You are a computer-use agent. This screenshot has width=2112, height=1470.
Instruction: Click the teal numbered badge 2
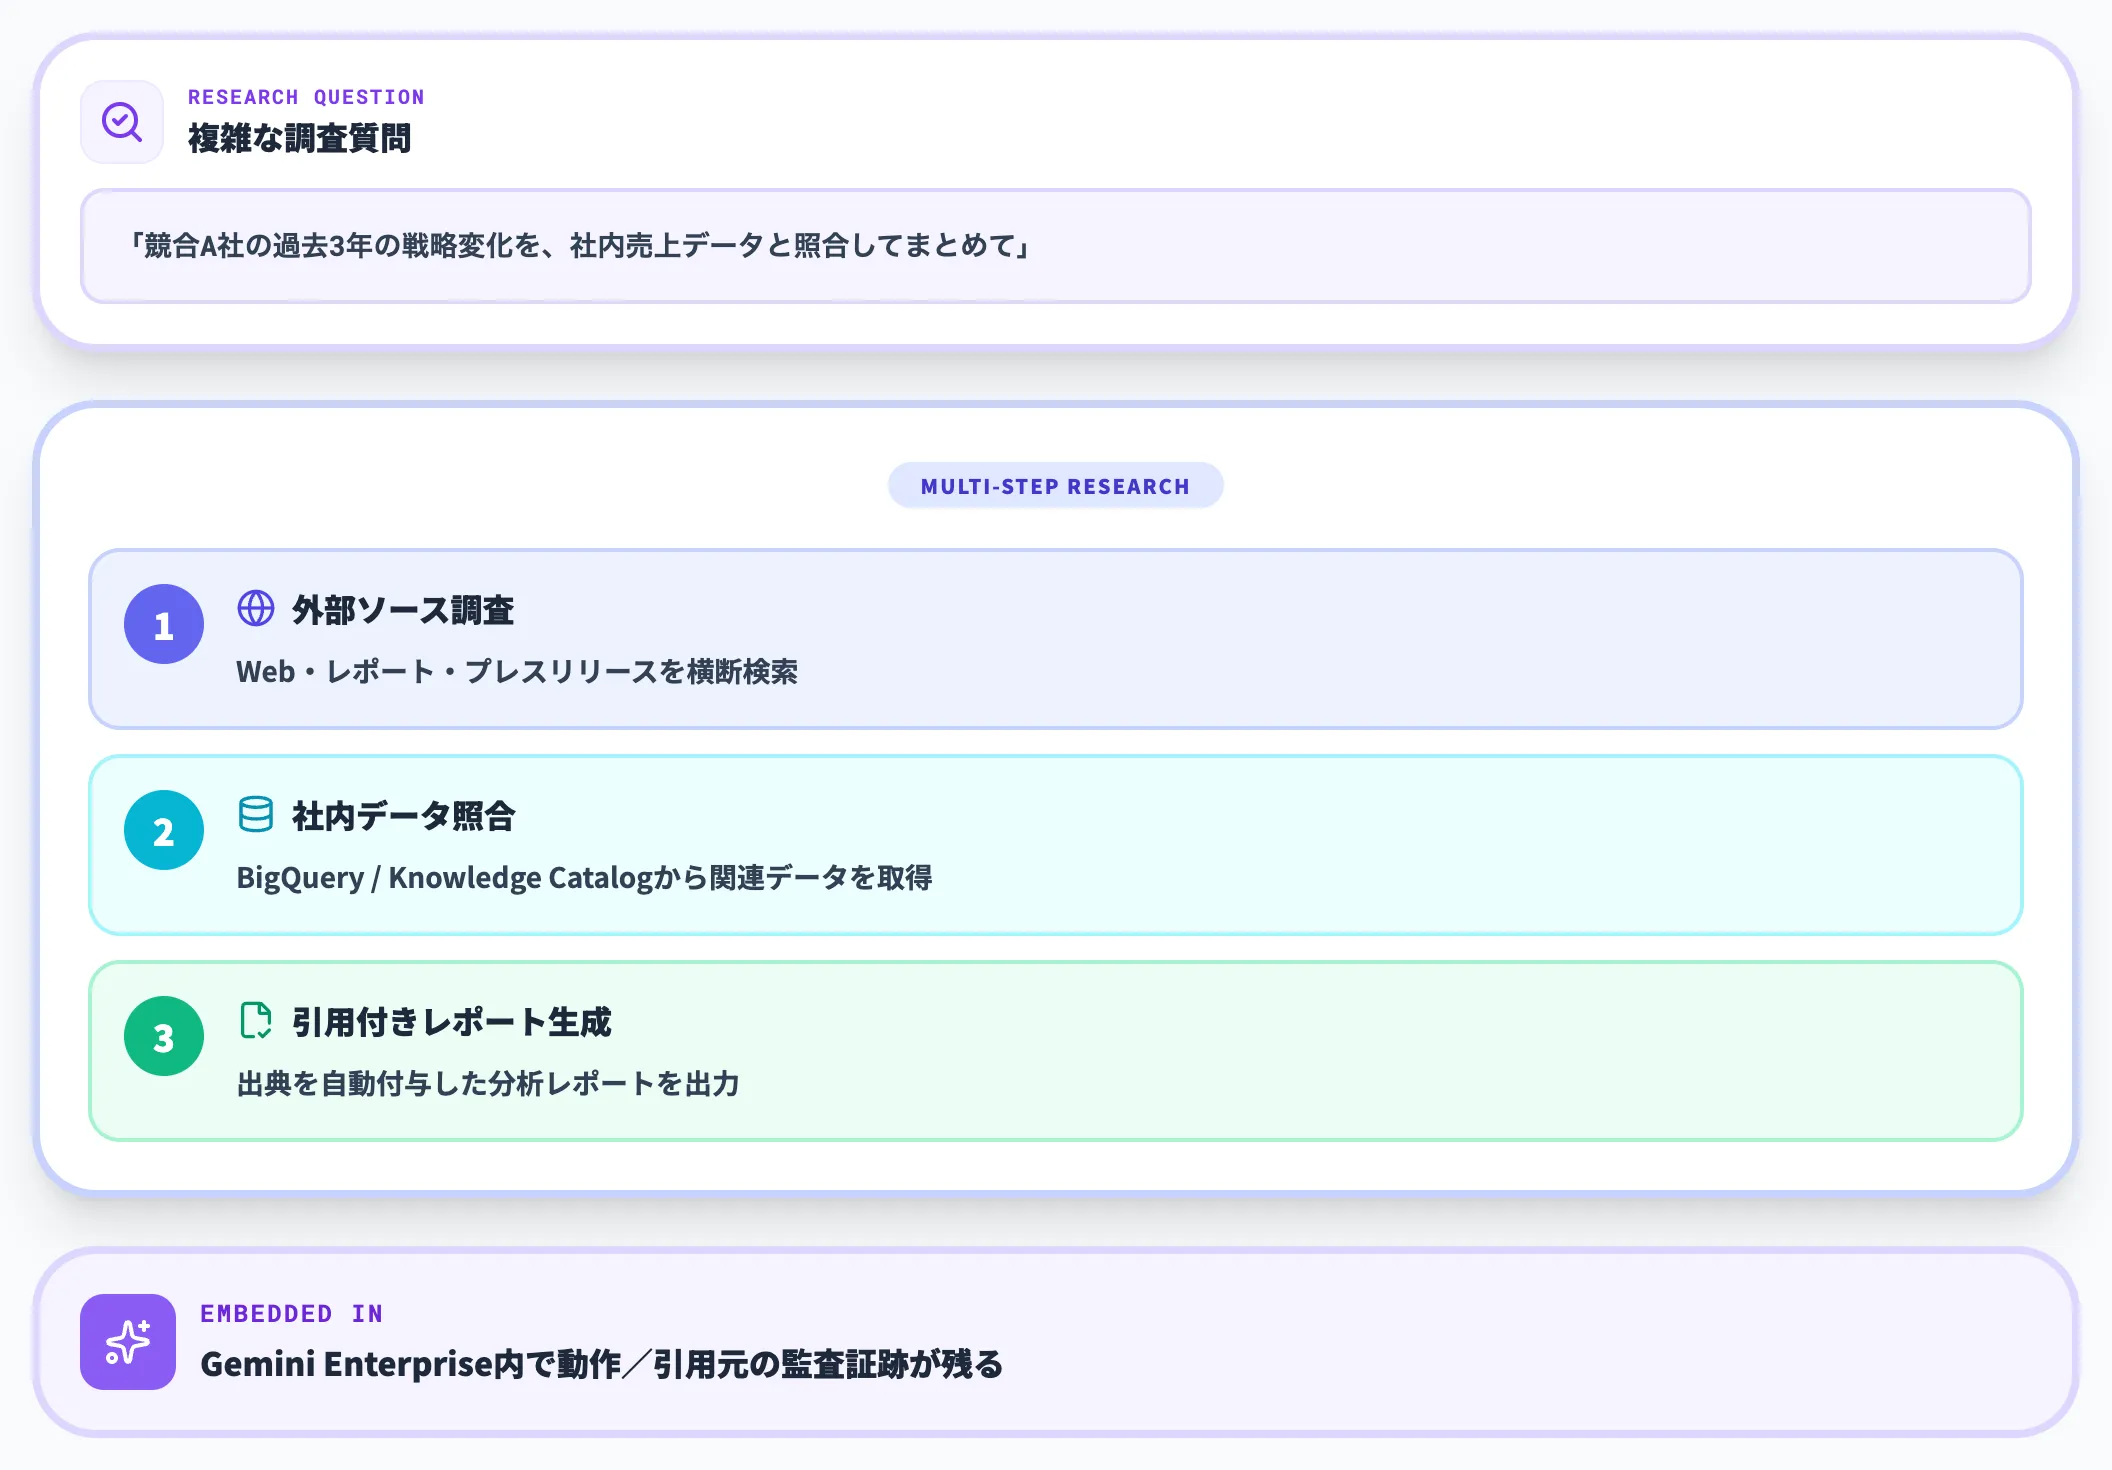163,830
